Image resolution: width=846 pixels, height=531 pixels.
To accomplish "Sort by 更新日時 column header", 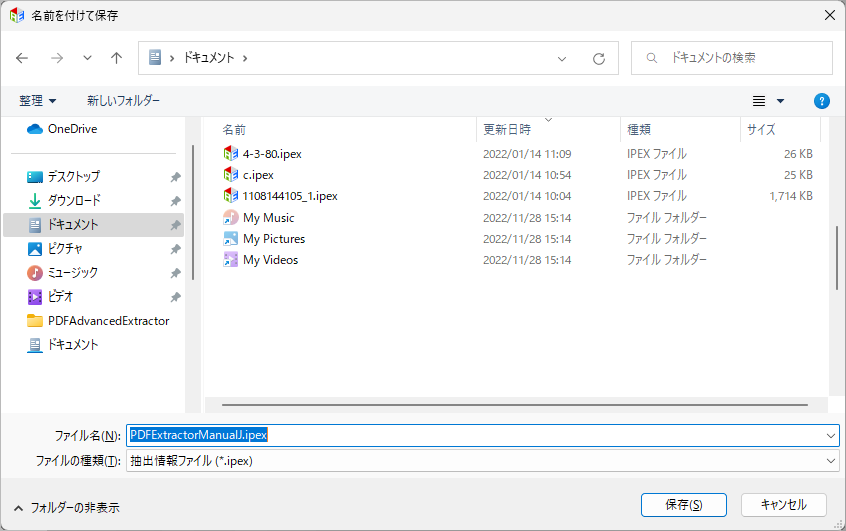I will (507, 130).
